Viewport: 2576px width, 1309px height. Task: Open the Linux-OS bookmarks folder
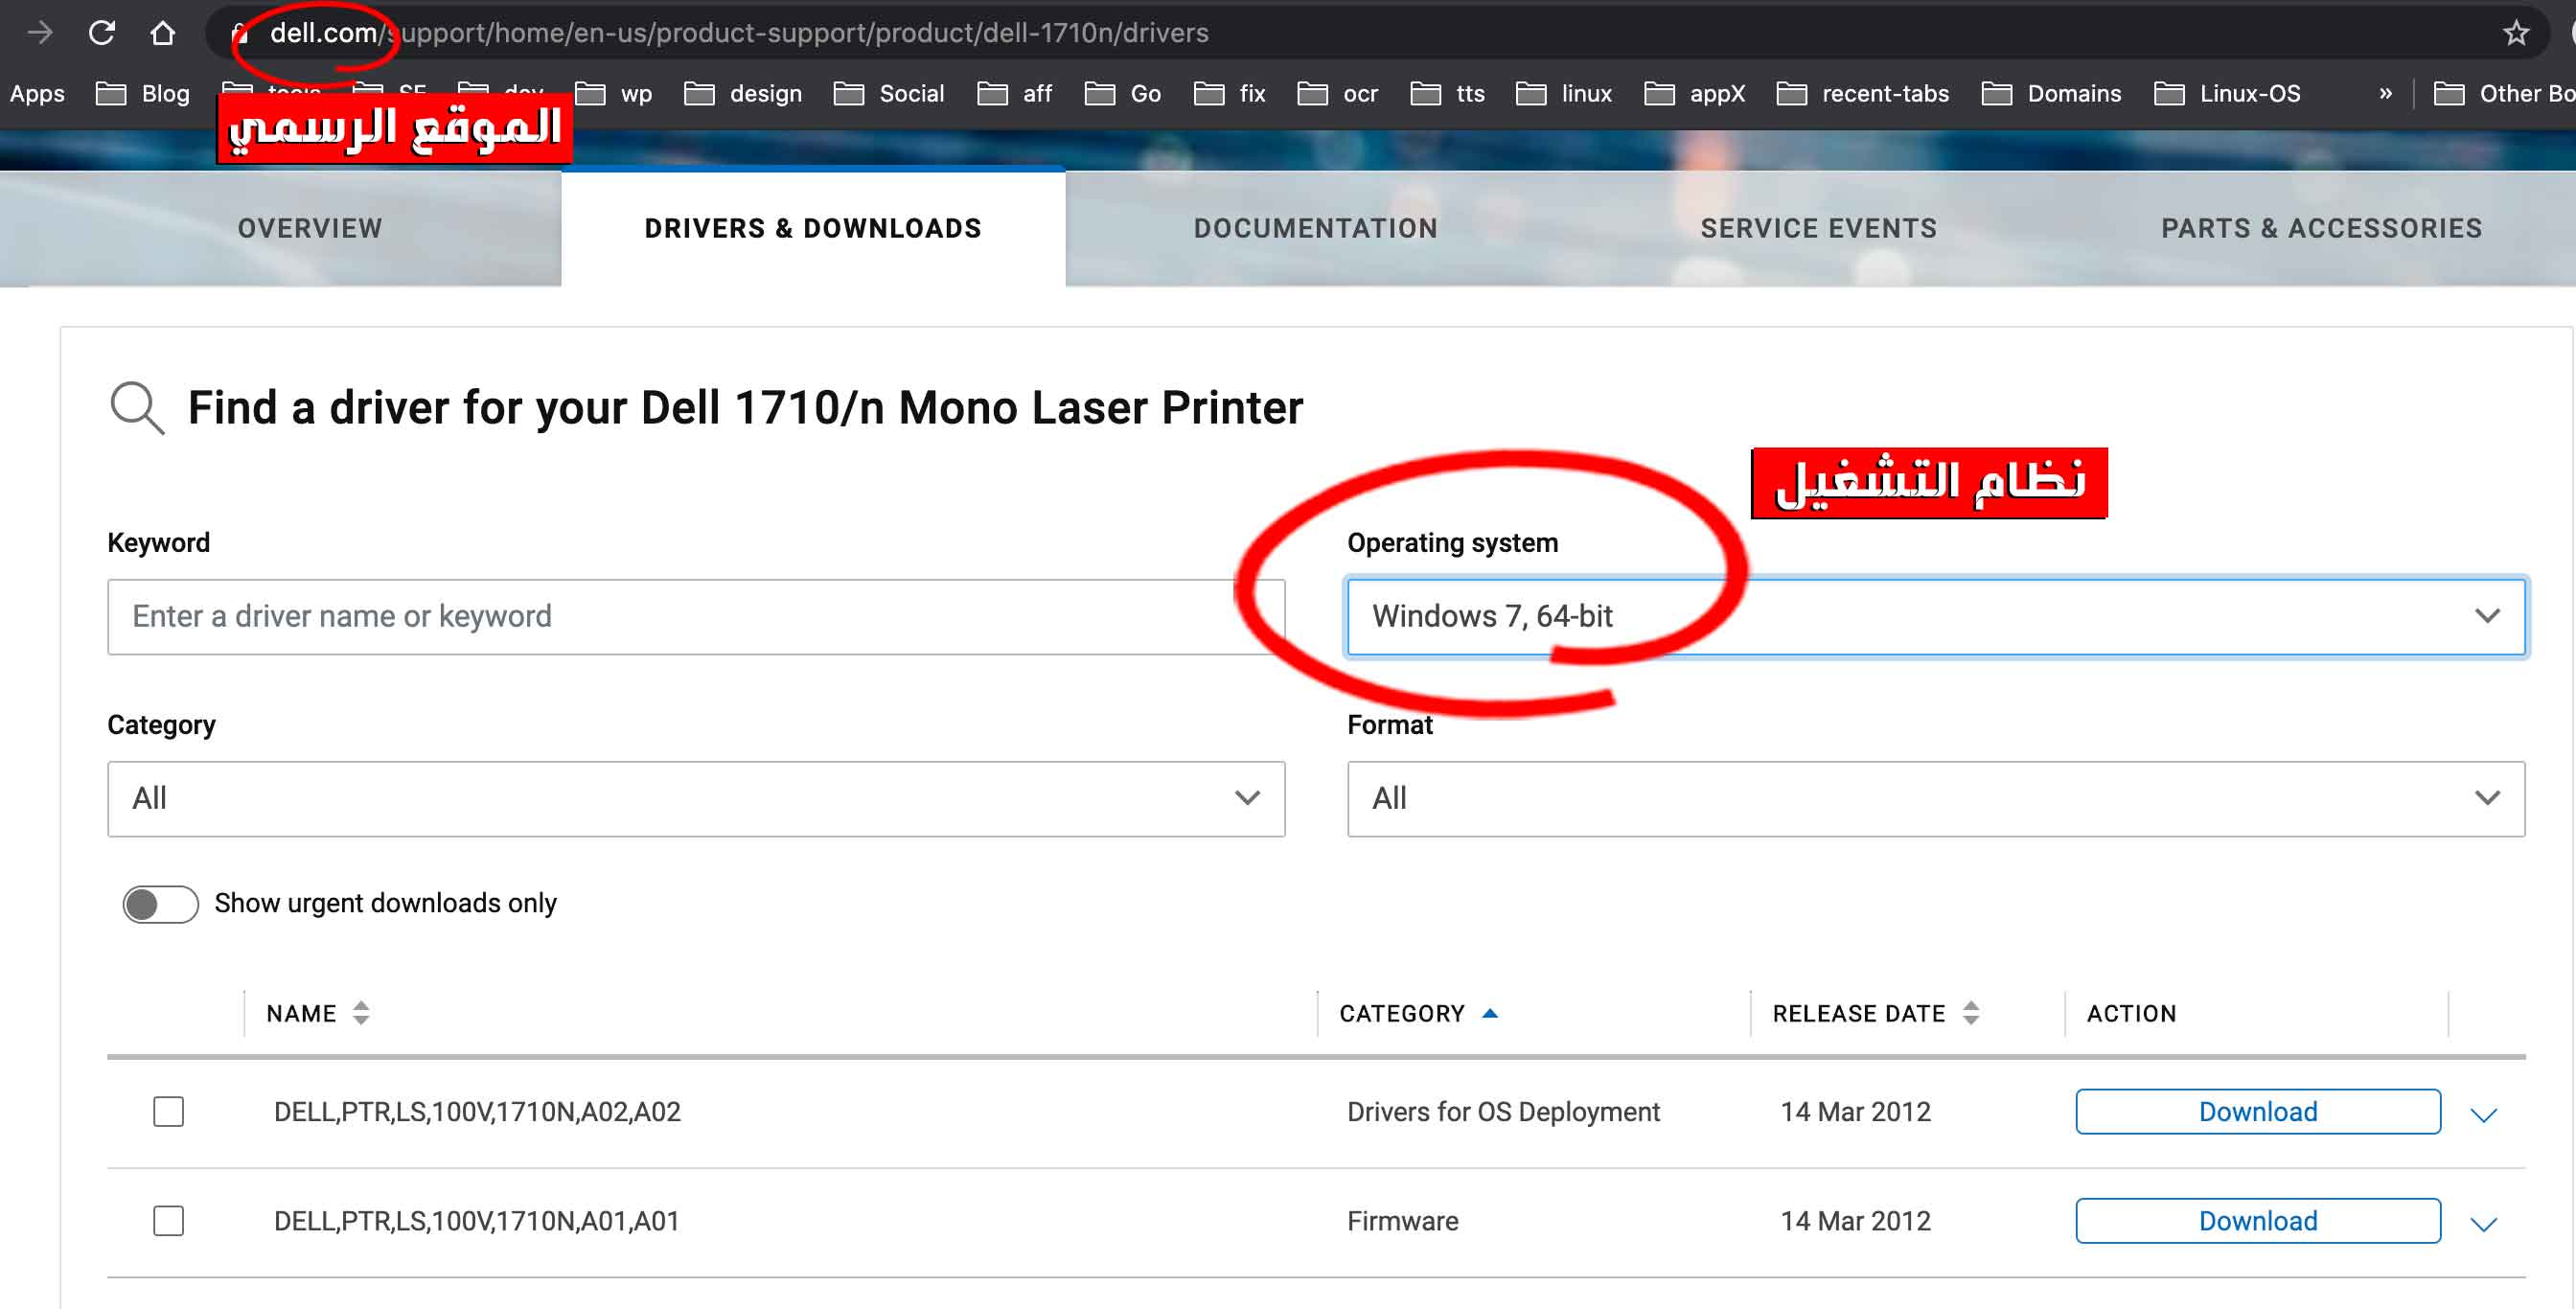coord(2227,93)
